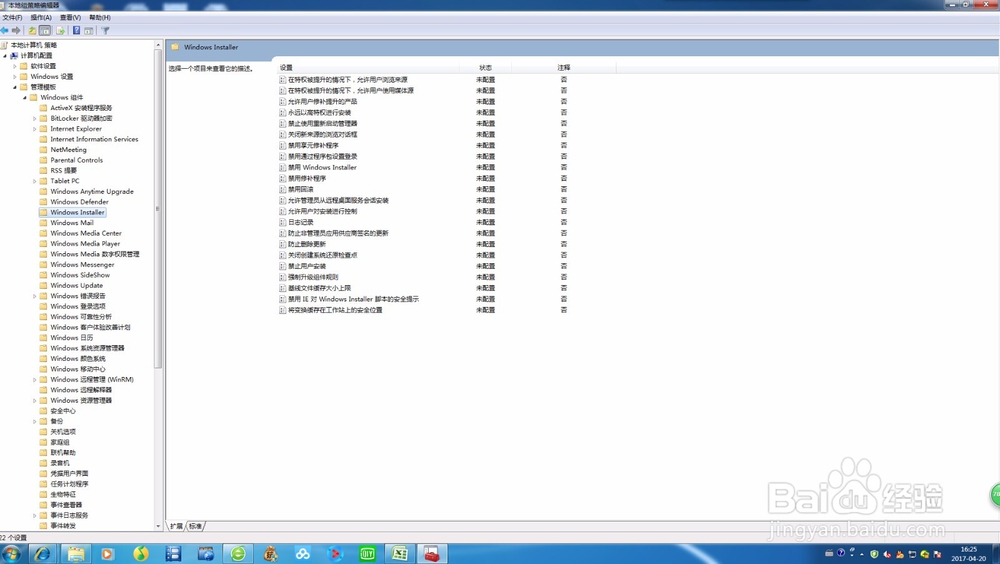Select the Windows Defender tree folder
The image size is (1000, 564).
[79, 202]
